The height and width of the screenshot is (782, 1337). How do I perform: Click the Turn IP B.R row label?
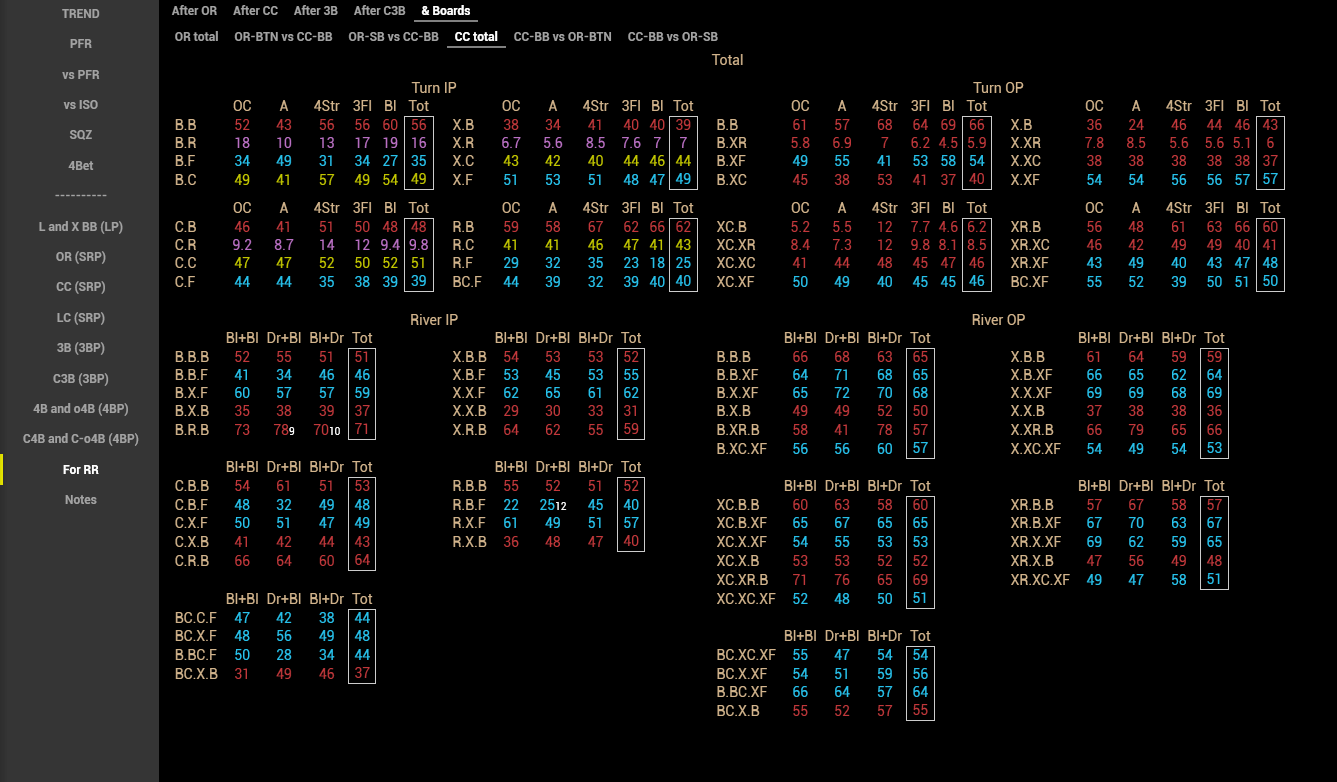pyautogui.click(x=186, y=144)
